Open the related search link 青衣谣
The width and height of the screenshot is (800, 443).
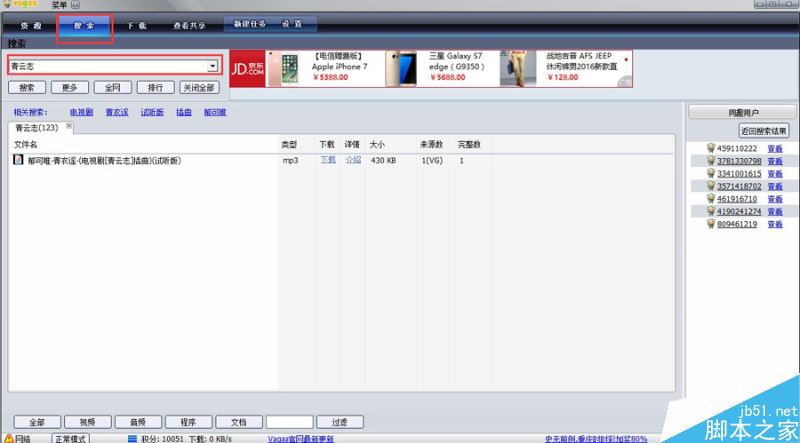click(117, 112)
